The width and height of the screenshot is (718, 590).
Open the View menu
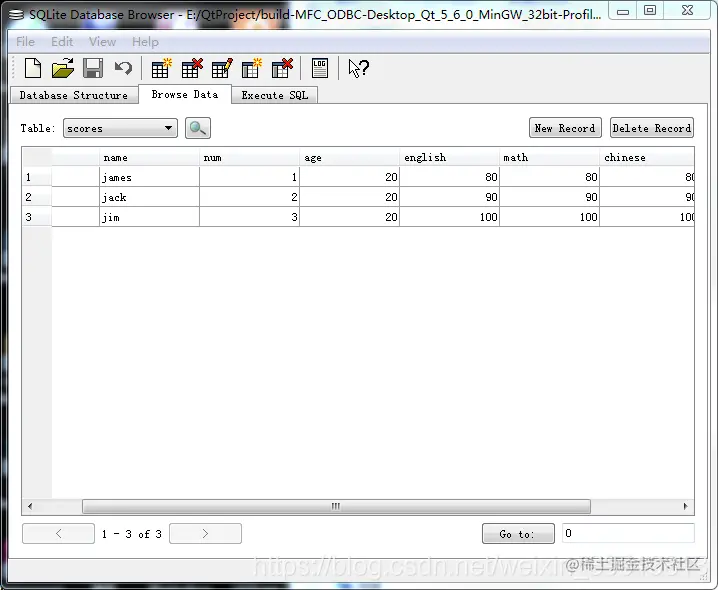click(x=102, y=42)
